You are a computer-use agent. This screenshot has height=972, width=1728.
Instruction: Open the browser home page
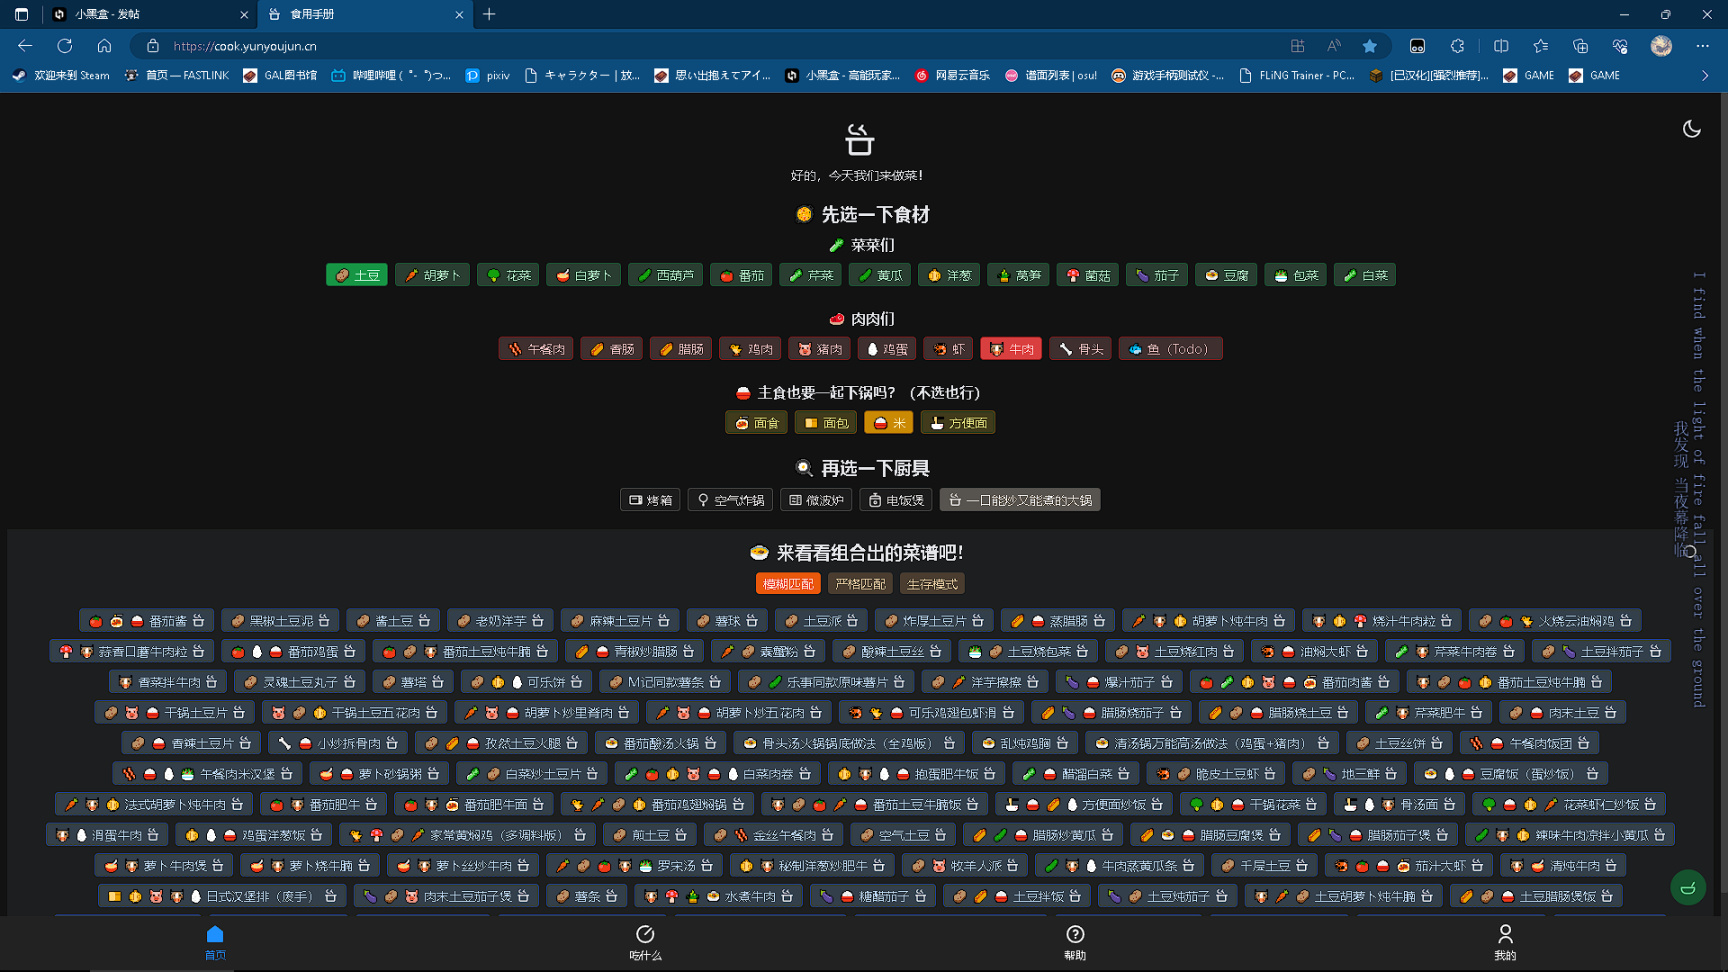[104, 46]
